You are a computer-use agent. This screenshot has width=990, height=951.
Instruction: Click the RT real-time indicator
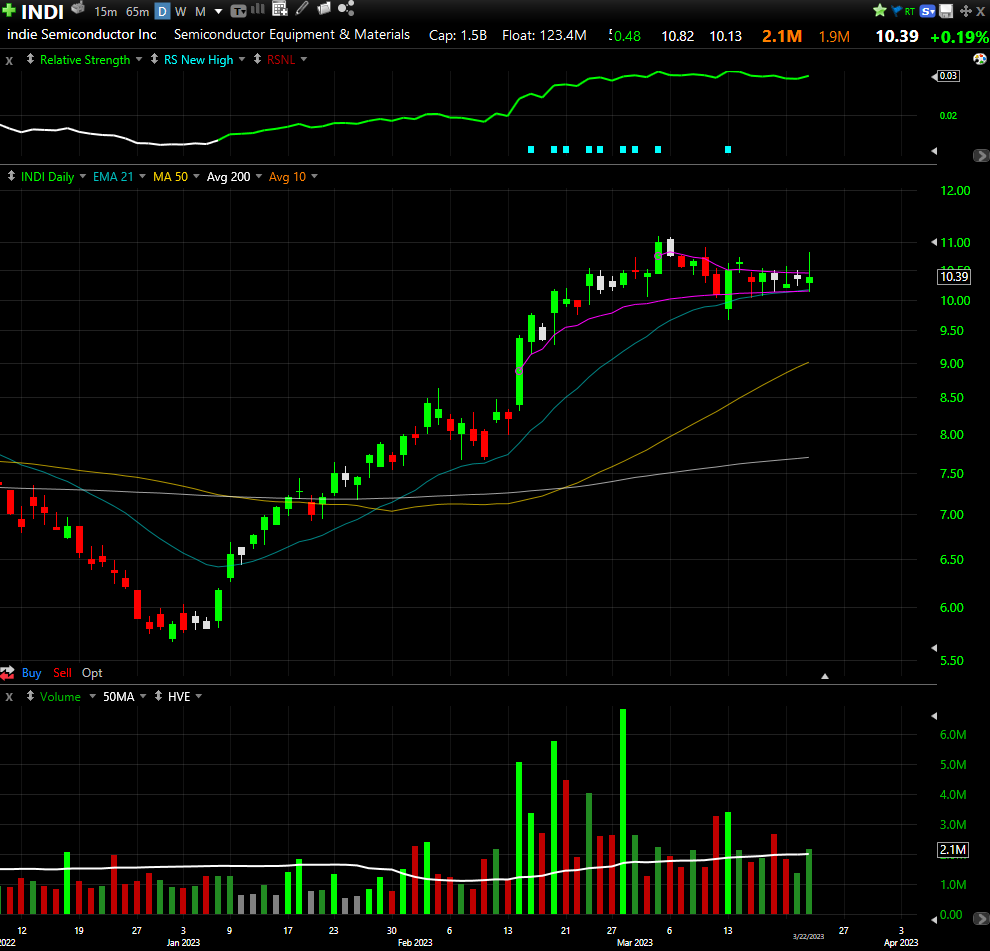[x=910, y=11]
